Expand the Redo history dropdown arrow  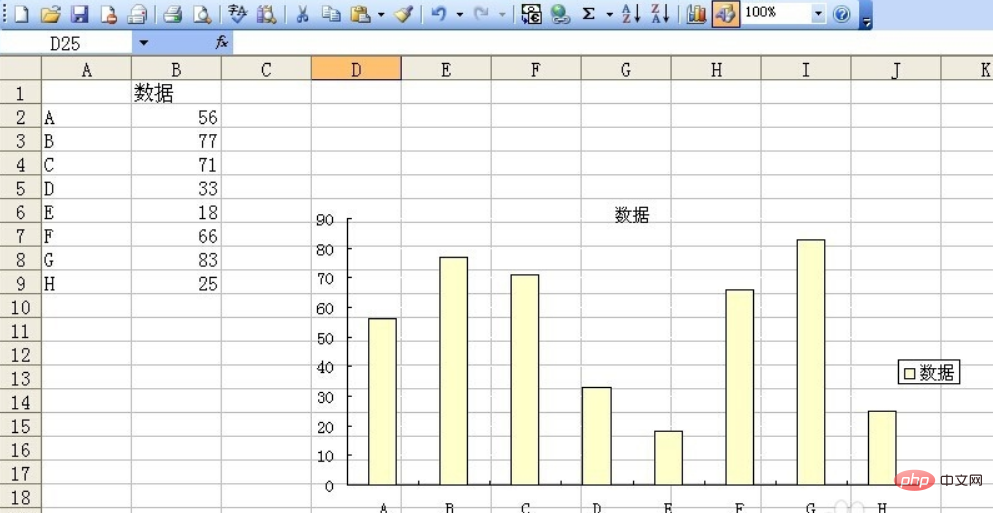[x=502, y=14]
